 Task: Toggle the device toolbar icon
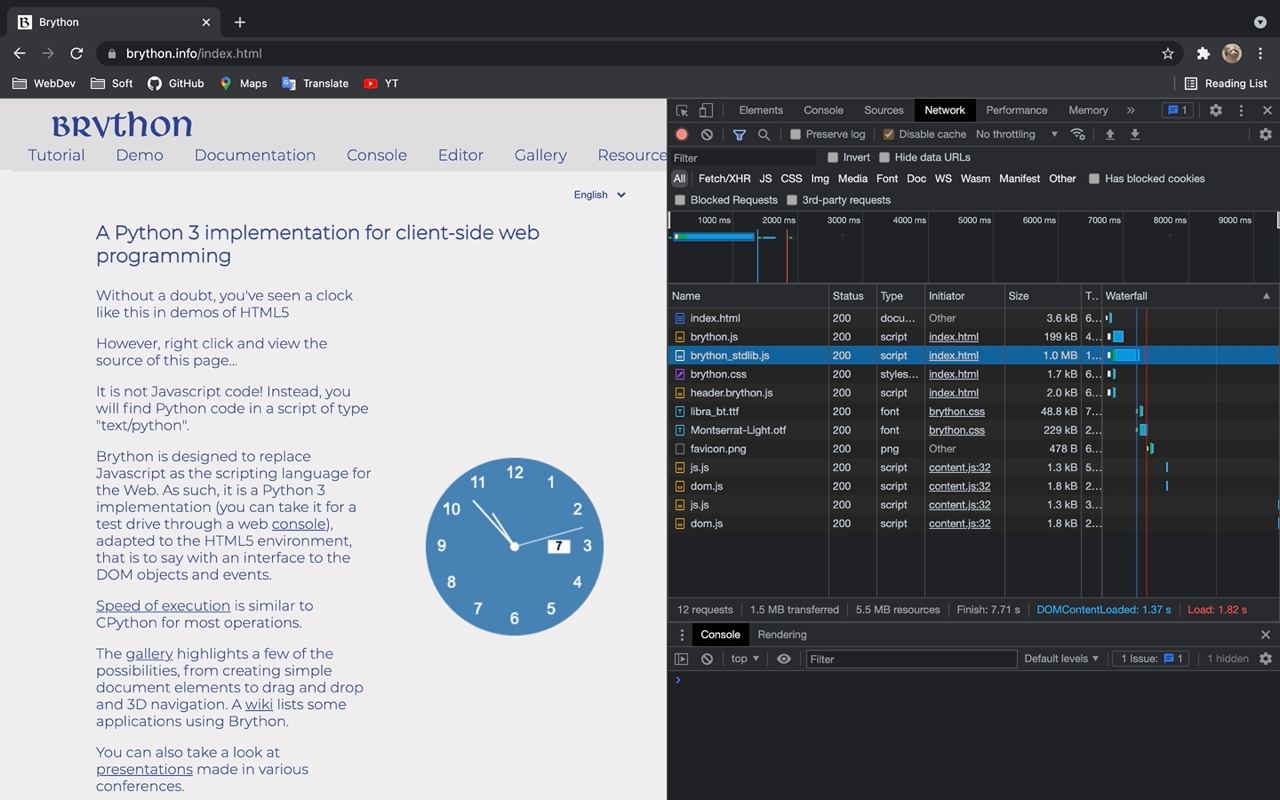(706, 110)
